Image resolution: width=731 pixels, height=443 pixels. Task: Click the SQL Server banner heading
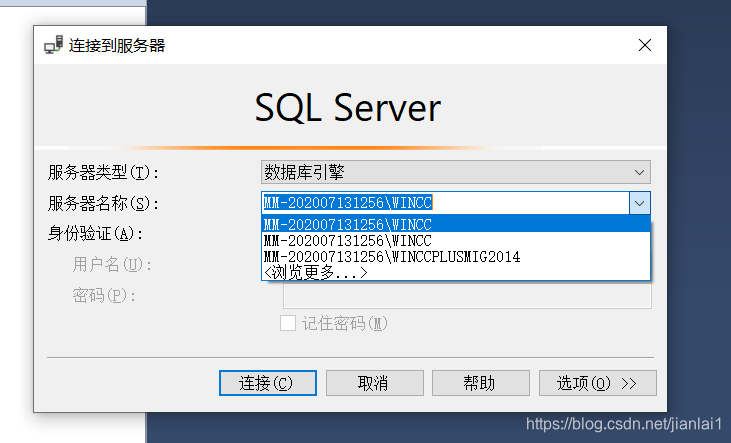(x=347, y=108)
